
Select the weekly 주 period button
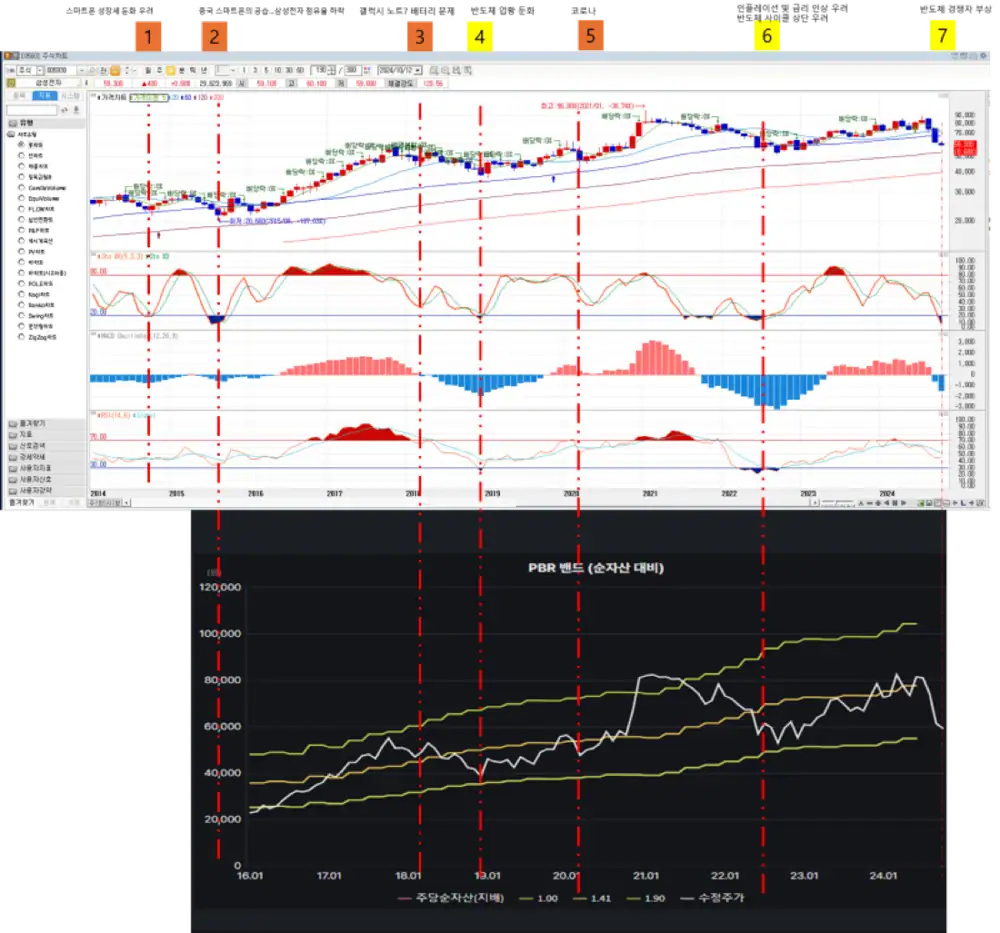[159, 70]
